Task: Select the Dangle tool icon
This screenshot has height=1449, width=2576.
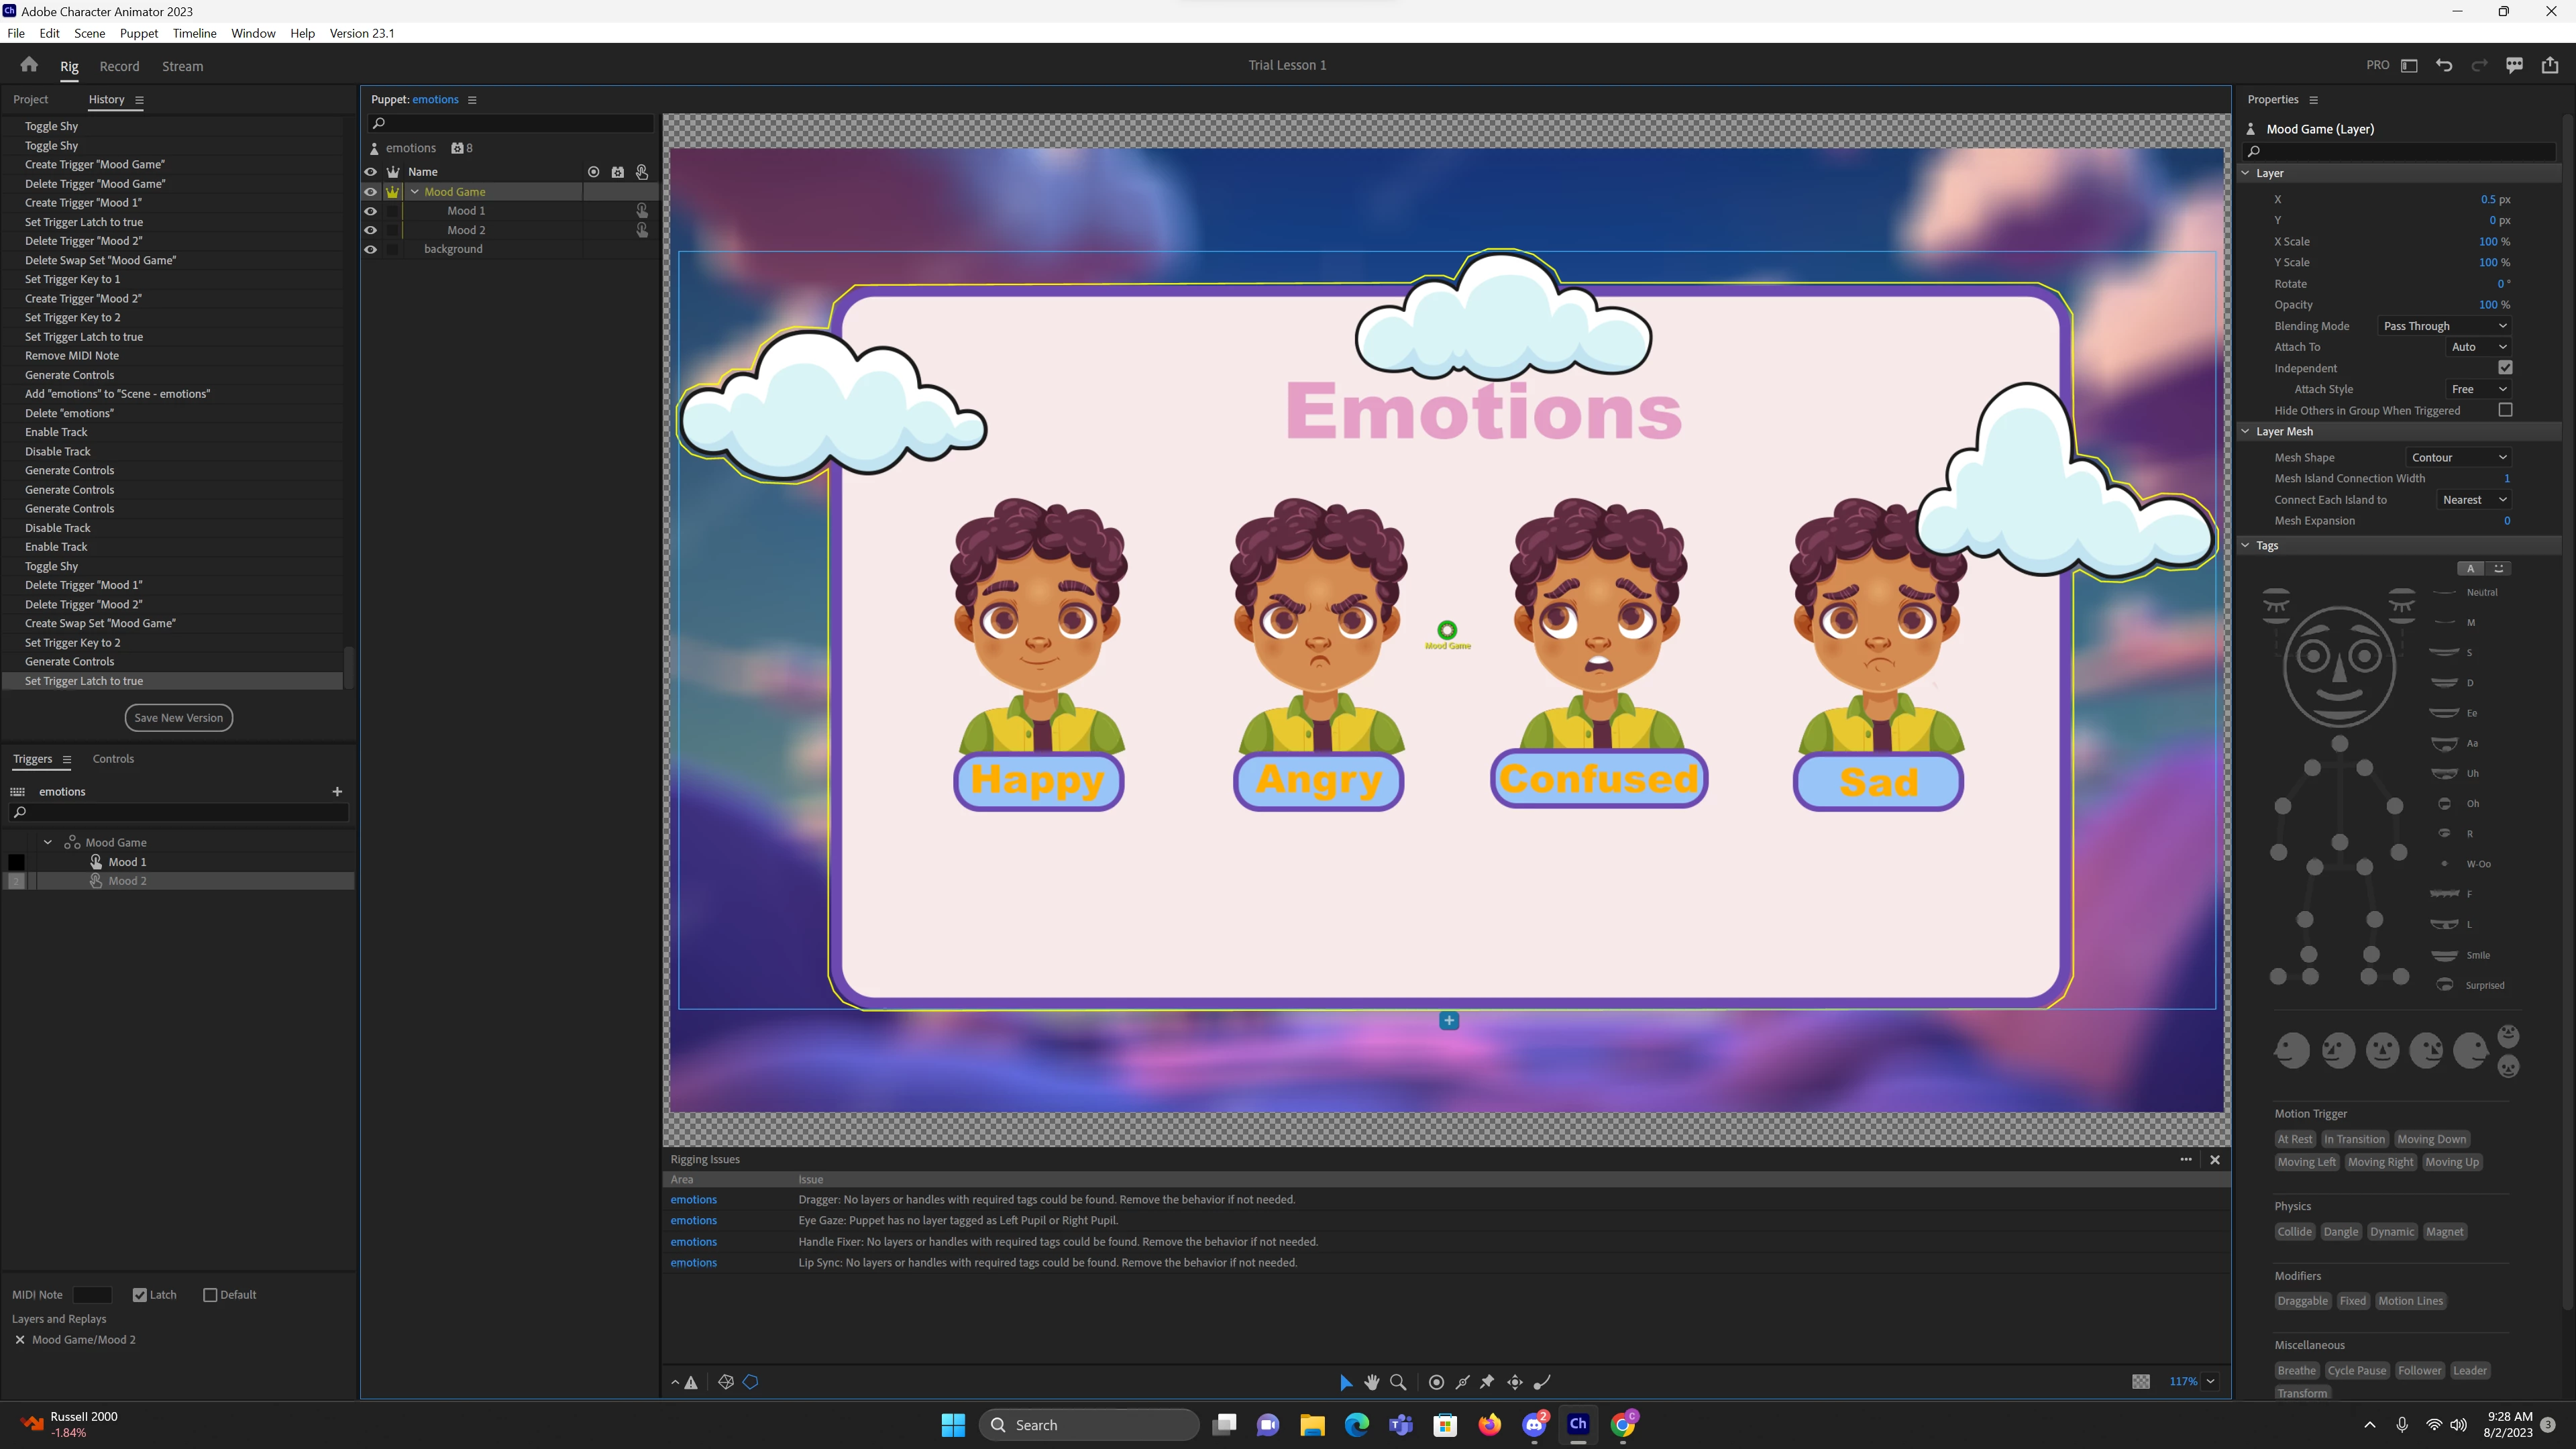Action: pyautogui.click(x=1542, y=1382)
